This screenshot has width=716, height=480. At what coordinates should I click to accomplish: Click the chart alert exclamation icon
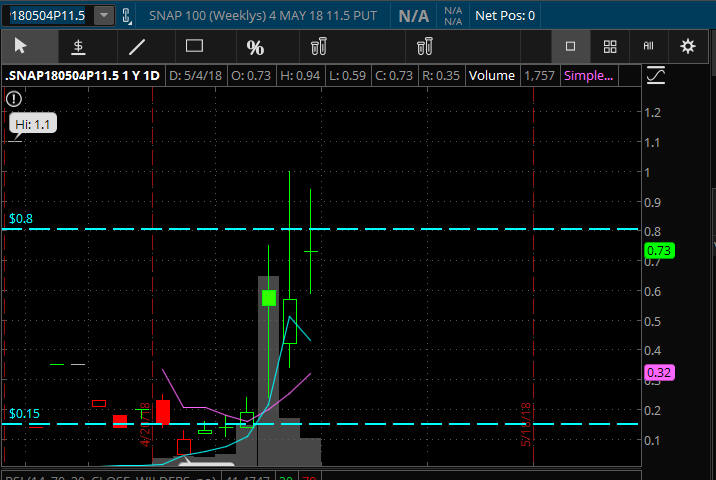point(14,98)
